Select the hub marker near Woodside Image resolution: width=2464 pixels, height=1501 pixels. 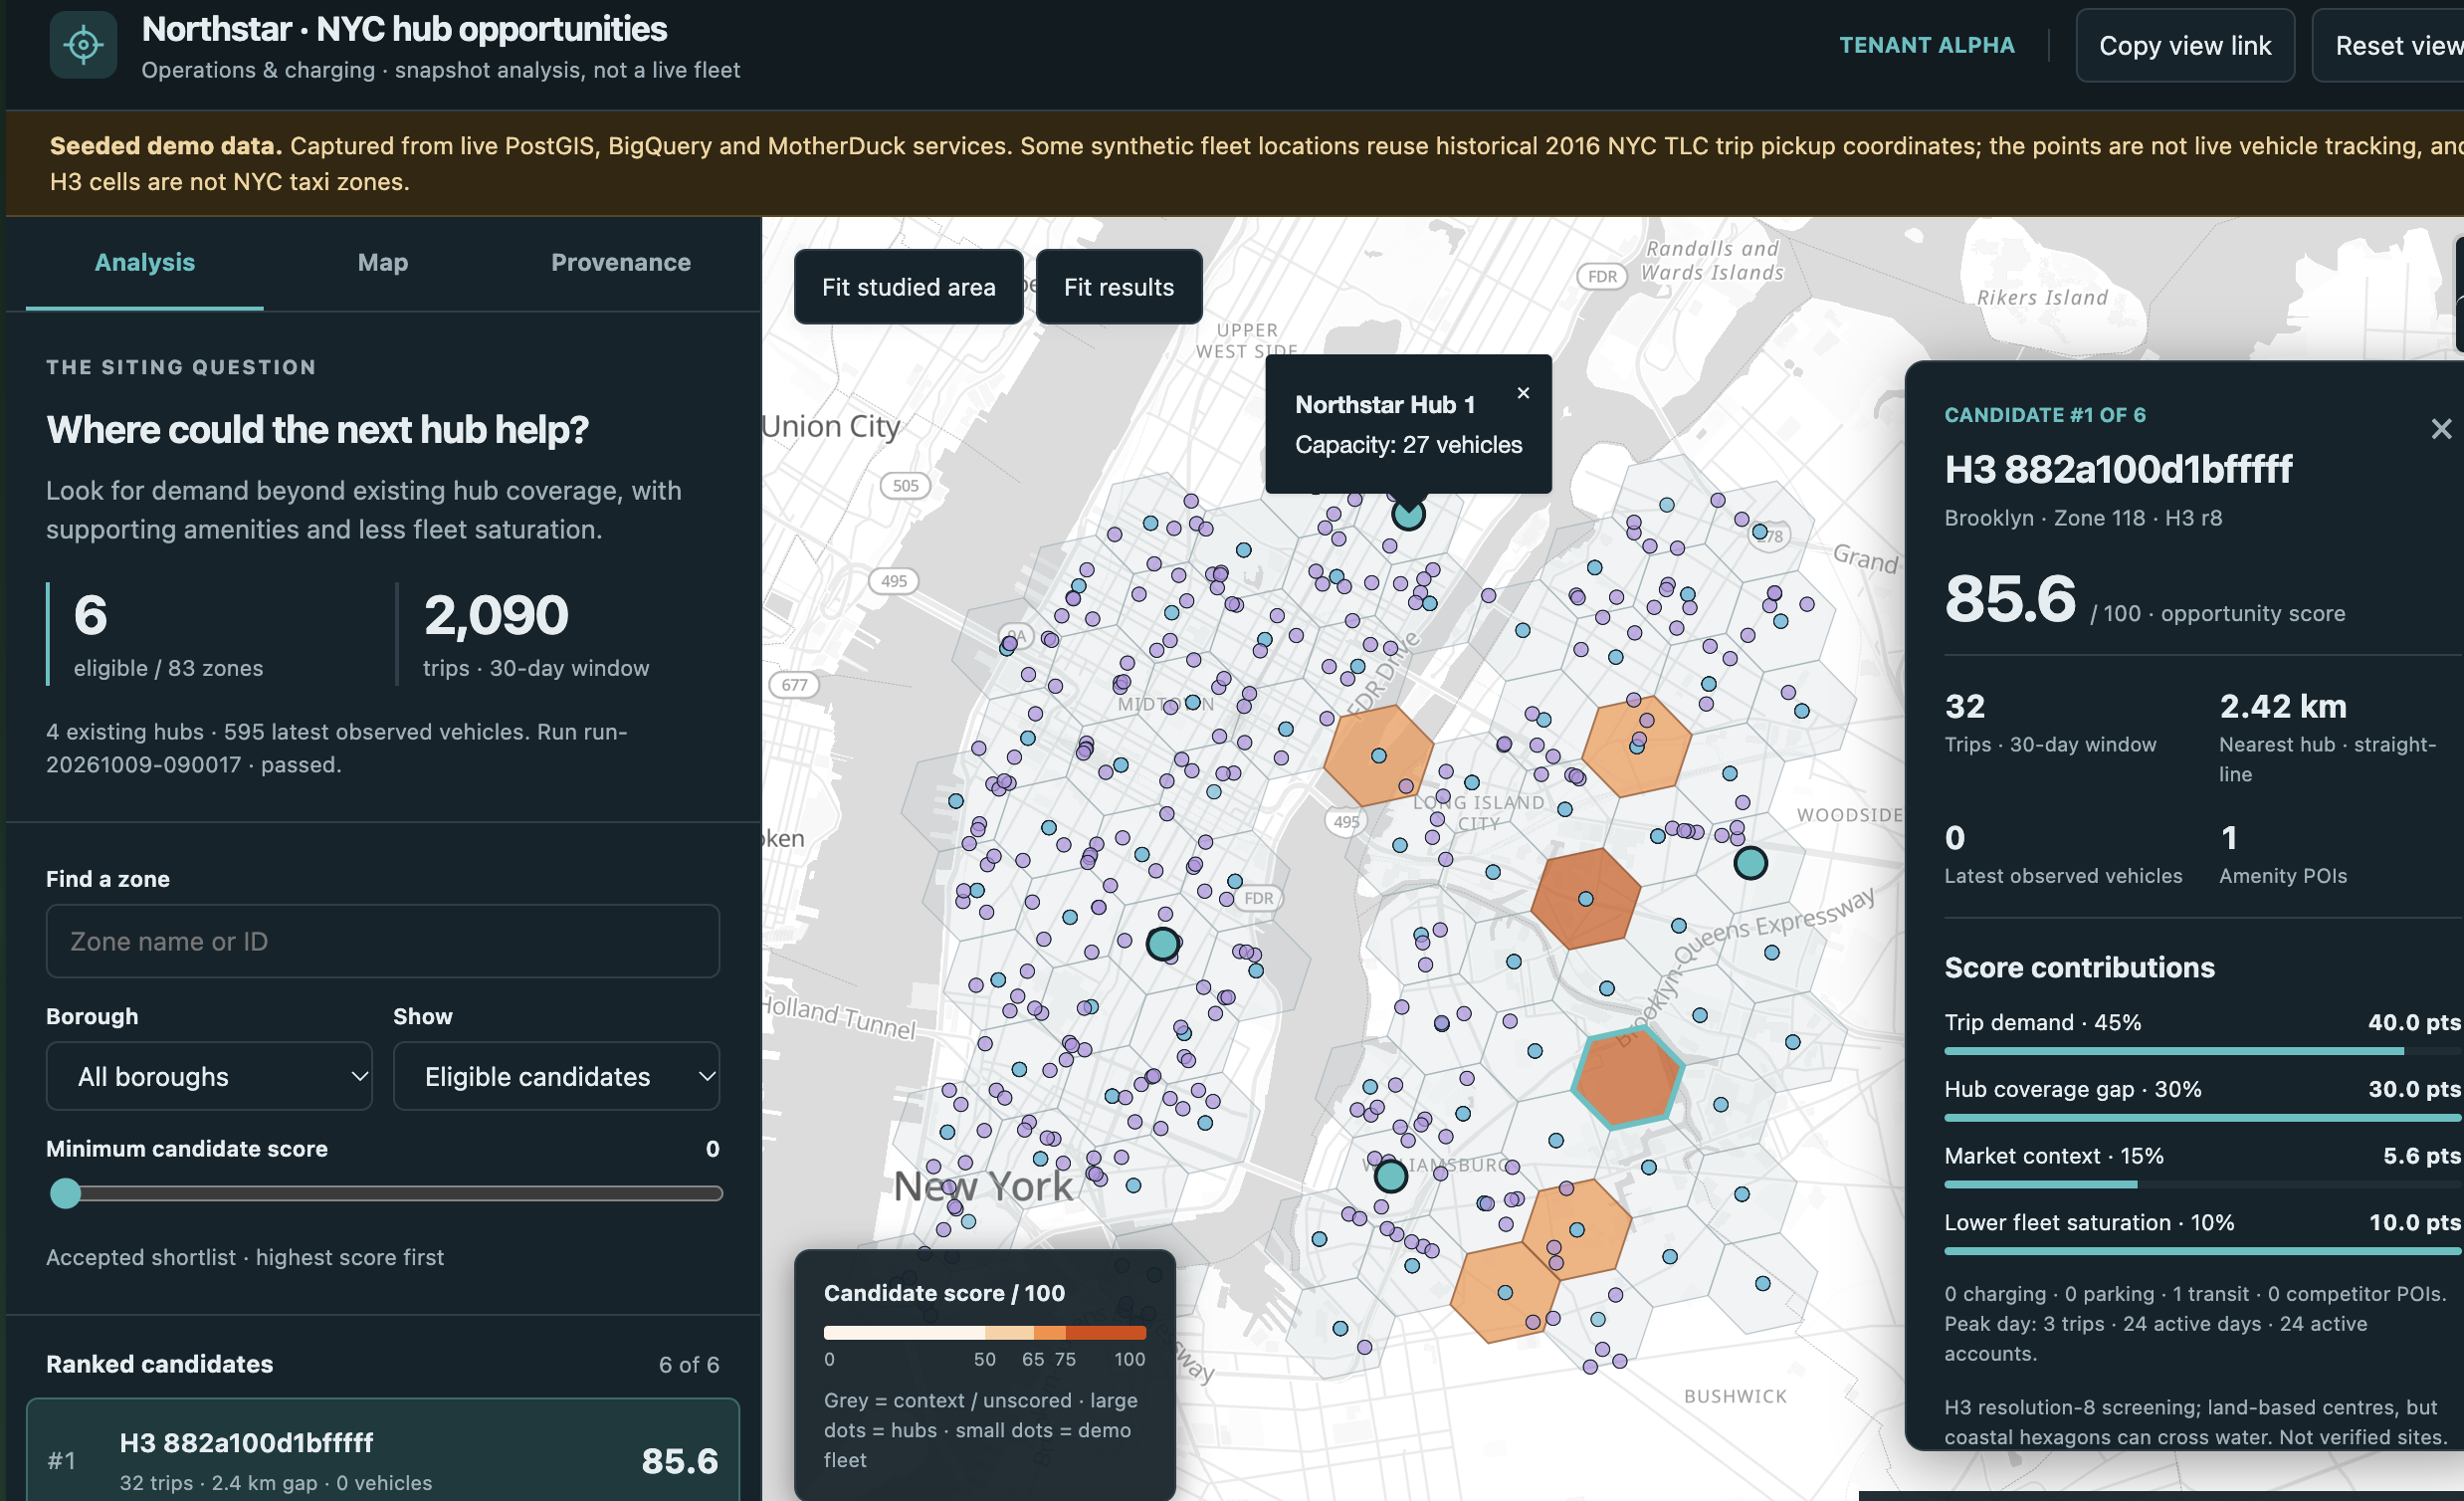coord(1750,863)
